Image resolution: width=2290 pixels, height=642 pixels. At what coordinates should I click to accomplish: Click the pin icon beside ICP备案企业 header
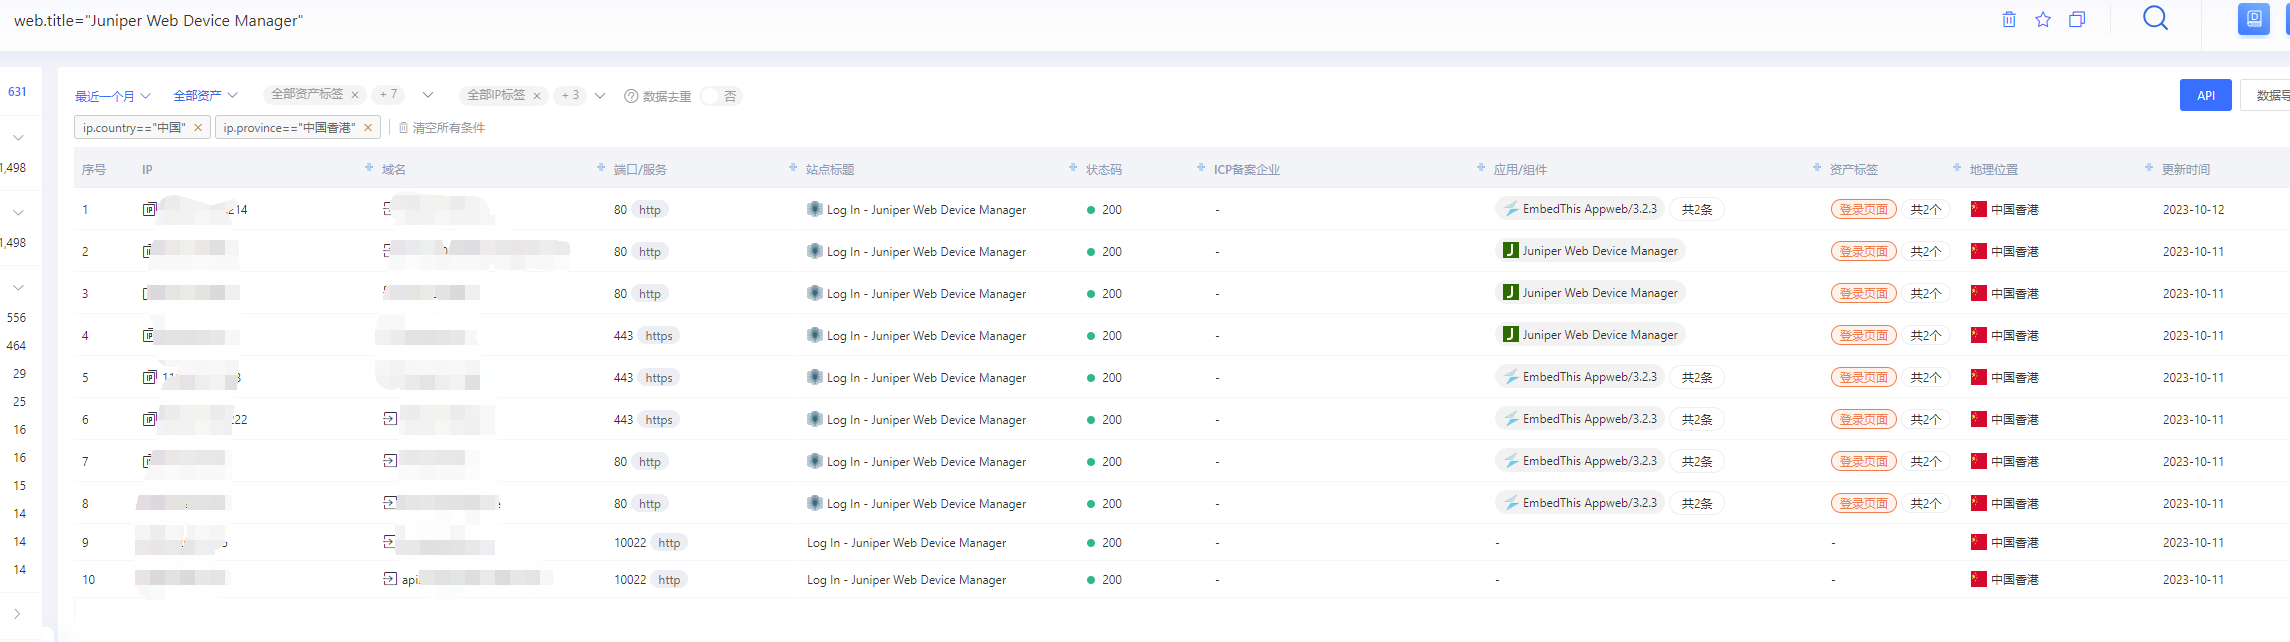(1201, 168)
